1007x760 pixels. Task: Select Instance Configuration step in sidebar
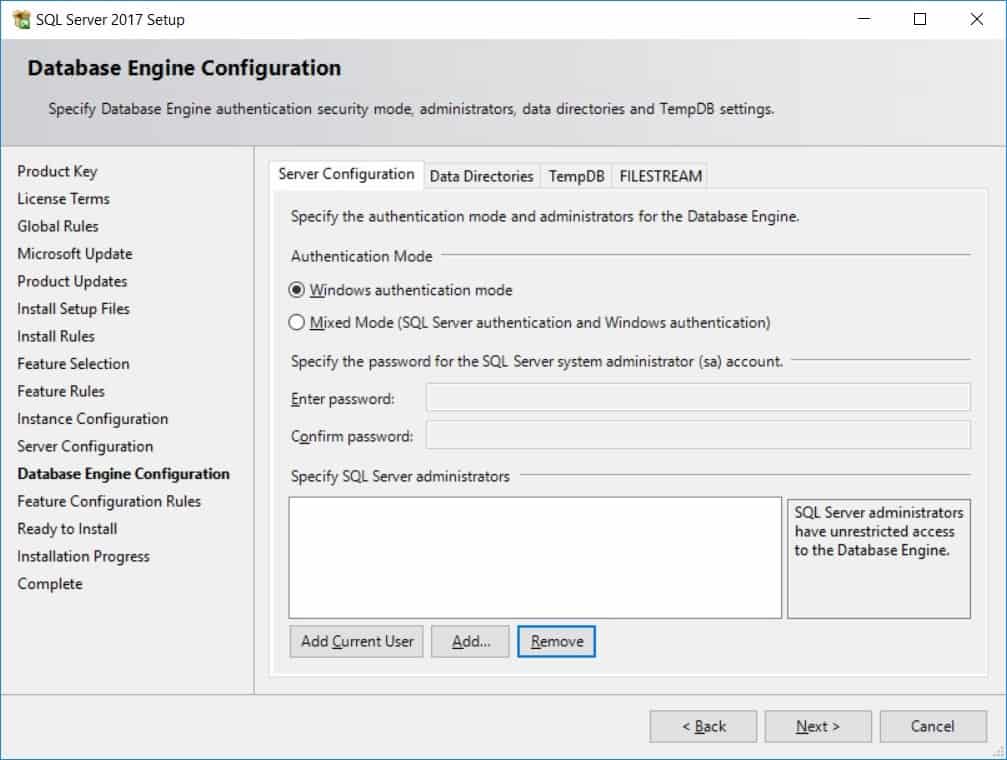pyautogui.click(x=92, y=419)
